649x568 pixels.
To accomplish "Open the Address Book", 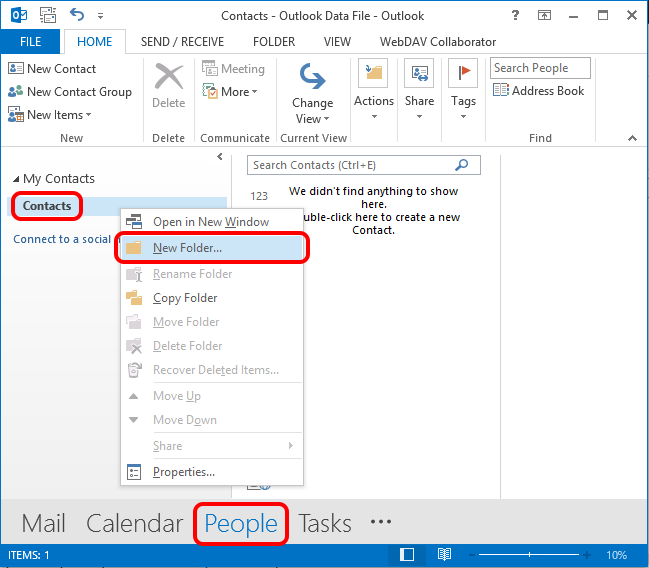I will tap(538, 91).
